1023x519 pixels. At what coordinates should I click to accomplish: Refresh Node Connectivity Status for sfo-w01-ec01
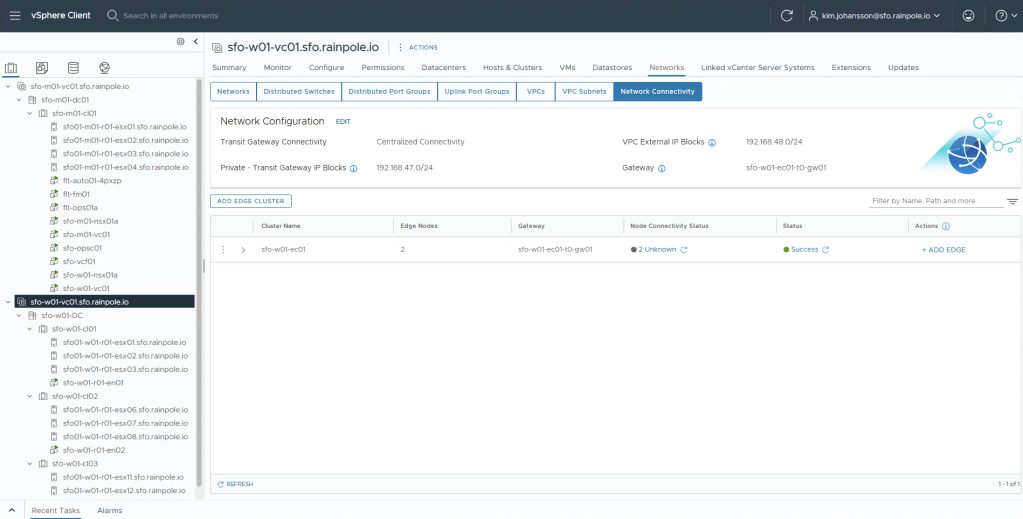(x=684, y=250)
